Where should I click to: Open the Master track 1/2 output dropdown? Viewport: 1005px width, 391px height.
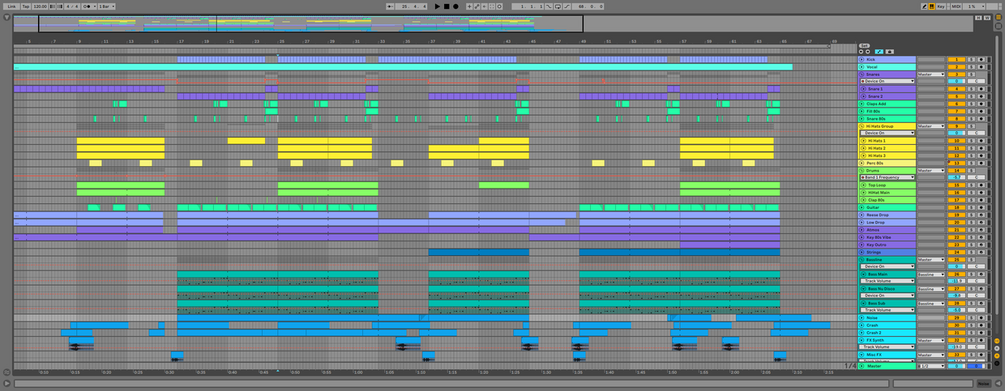(931, 366)
